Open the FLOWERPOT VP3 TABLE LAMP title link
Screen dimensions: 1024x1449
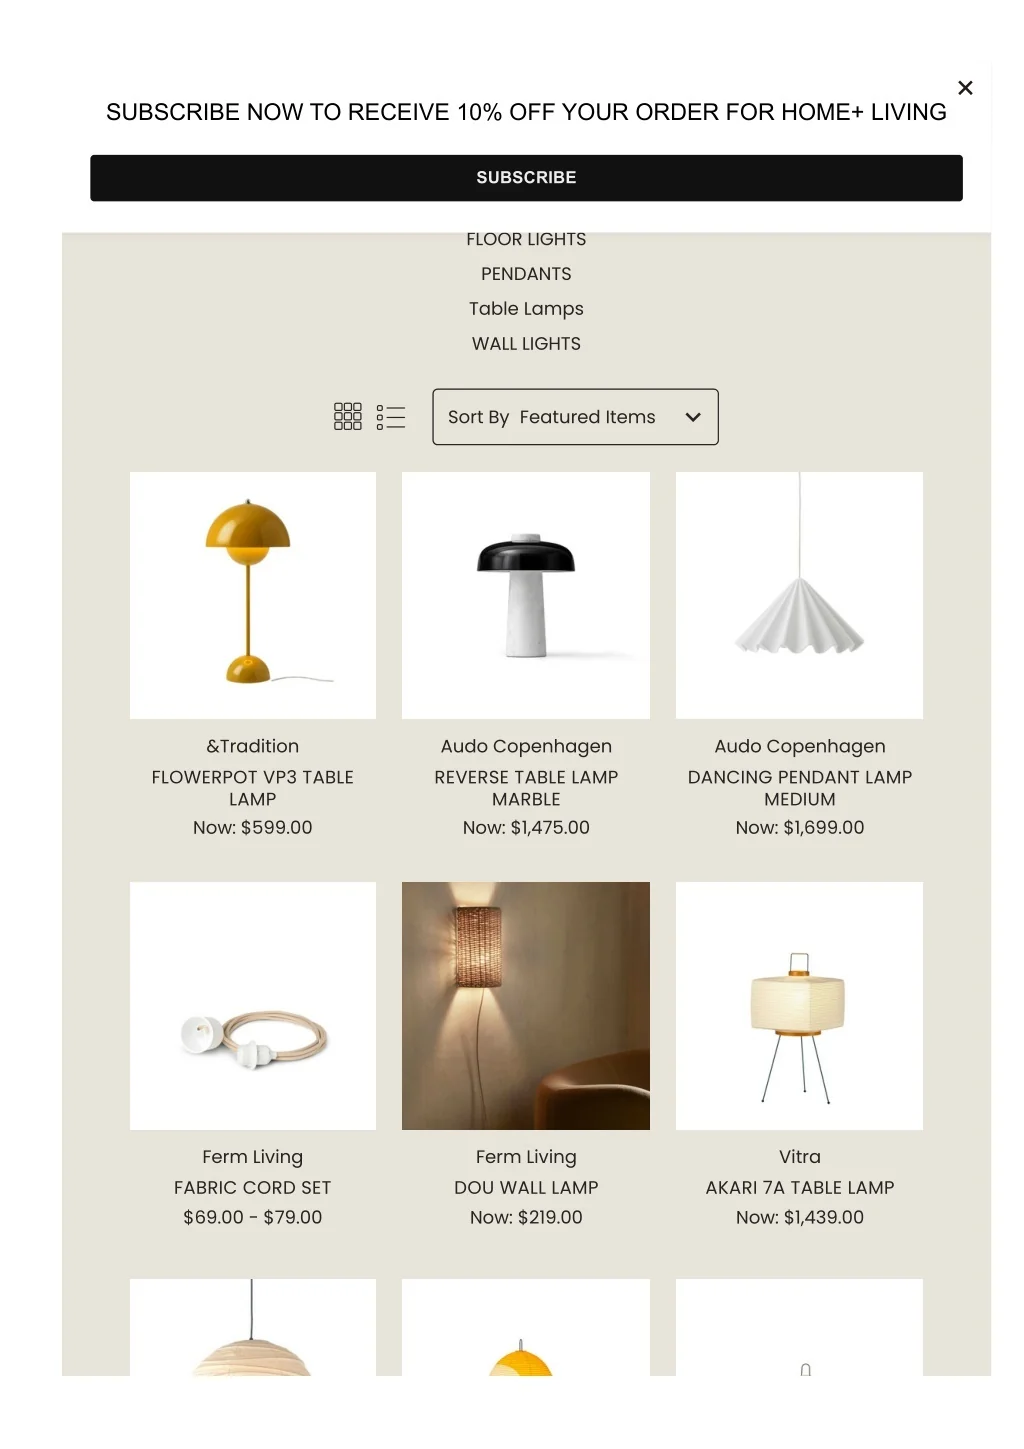click(x=253, y=788)
